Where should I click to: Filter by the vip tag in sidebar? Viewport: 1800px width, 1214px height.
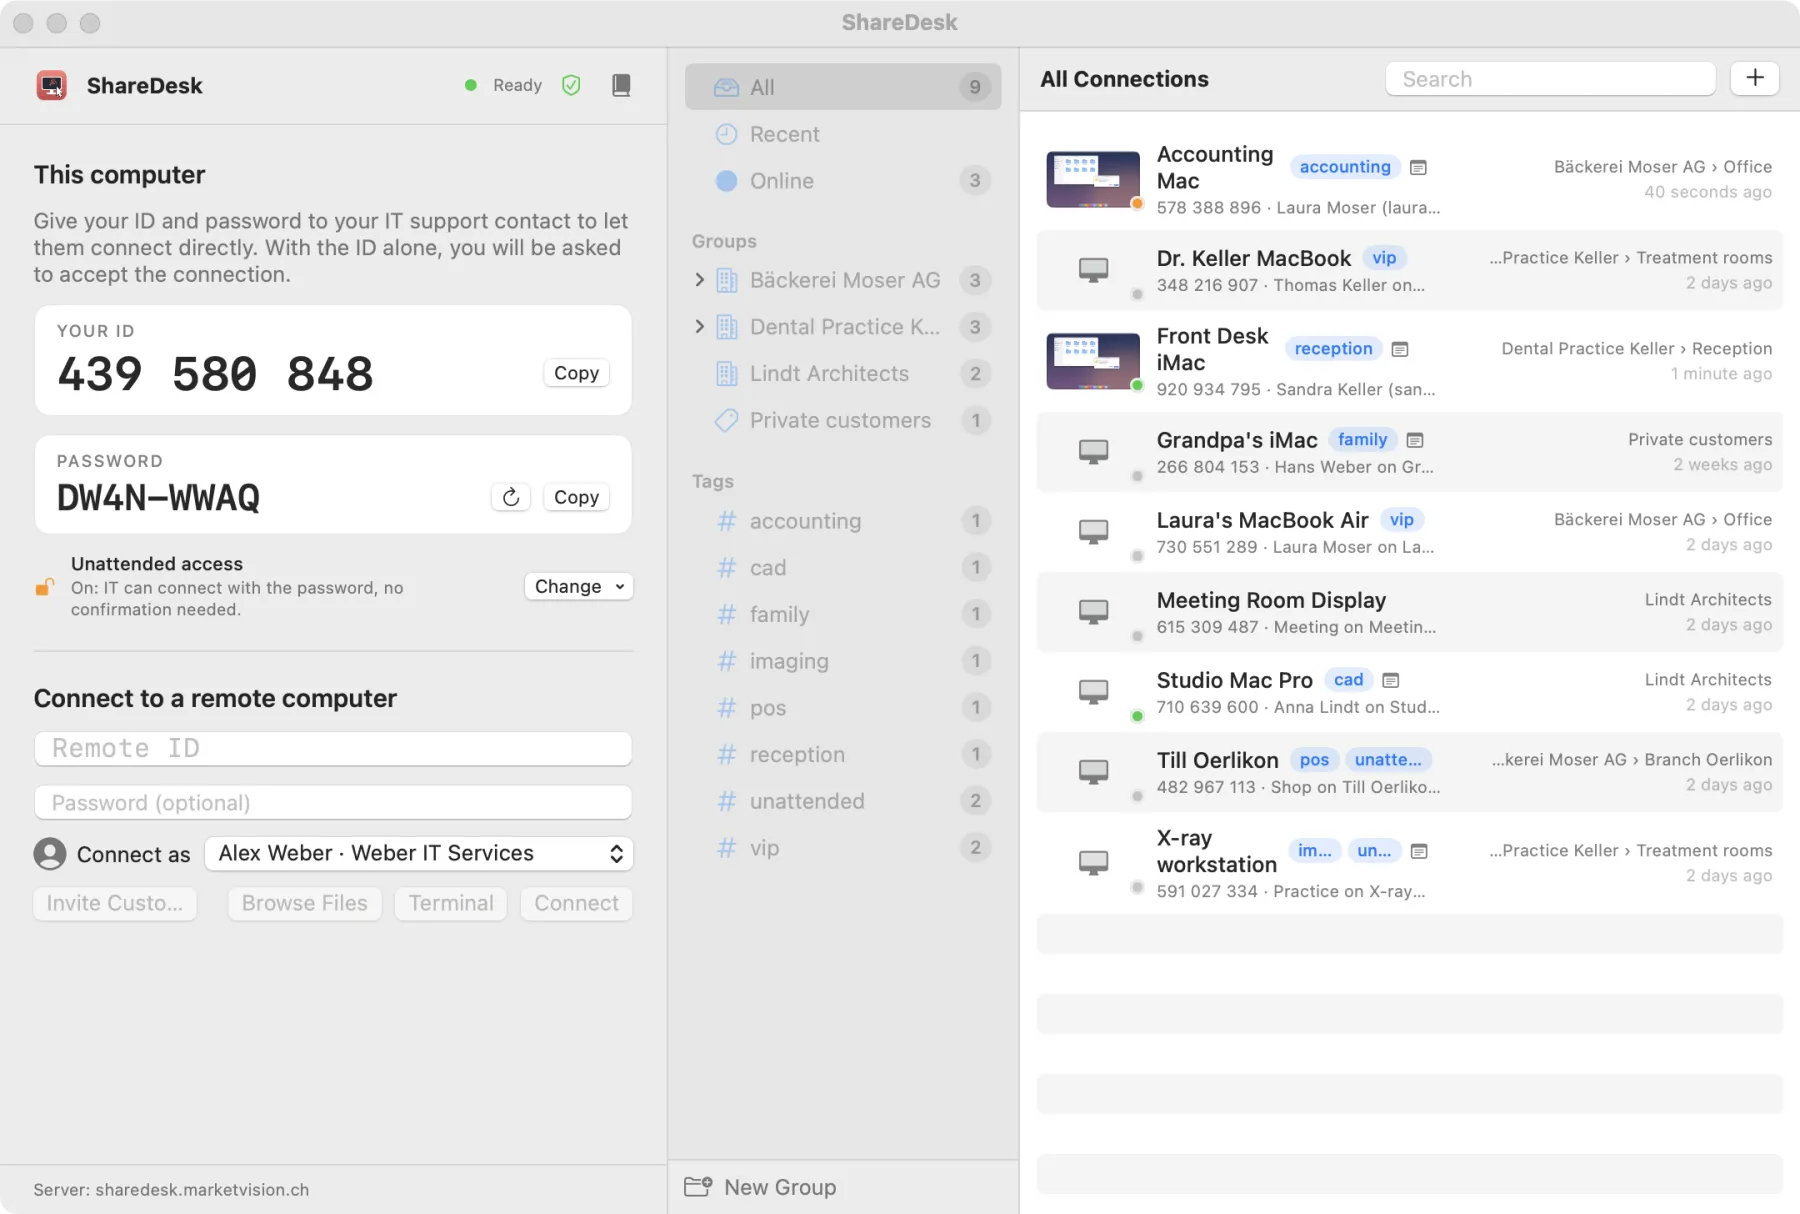coord(843,848)
